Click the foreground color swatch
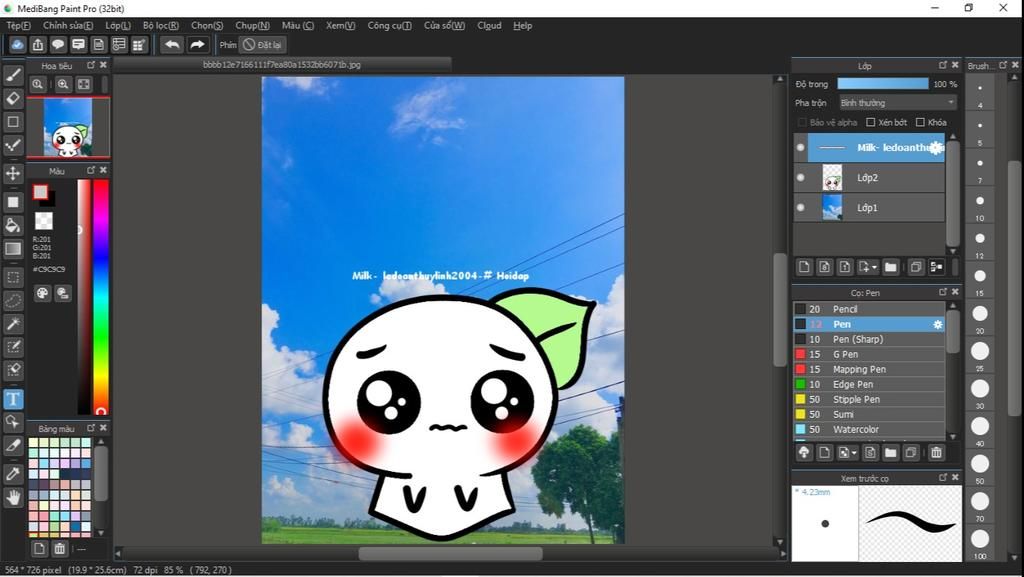 tap(40, 192)
